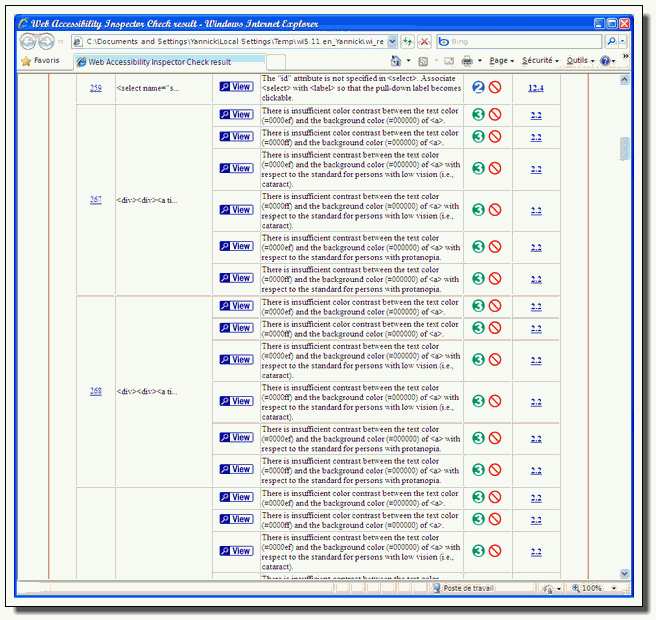Click View for line 268 0000ff cataract row
The height and width of the screenshot is (620, 656).
236,401
